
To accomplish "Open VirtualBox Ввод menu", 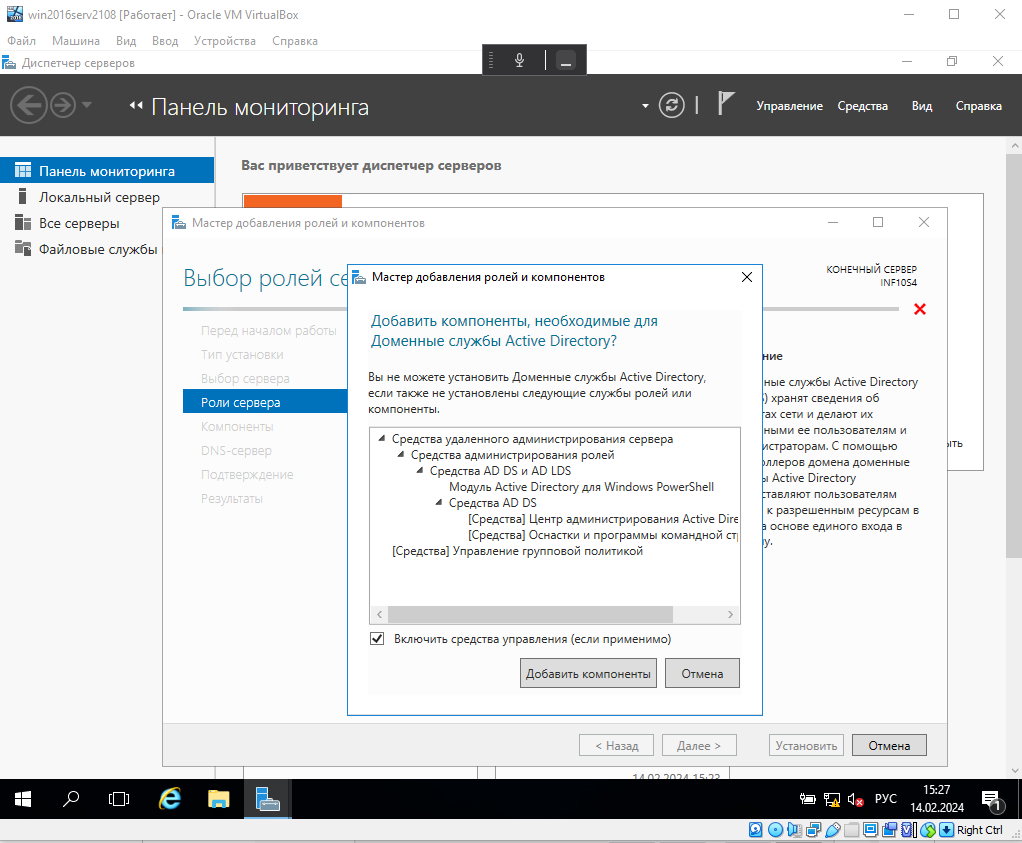I will (165, 40).
